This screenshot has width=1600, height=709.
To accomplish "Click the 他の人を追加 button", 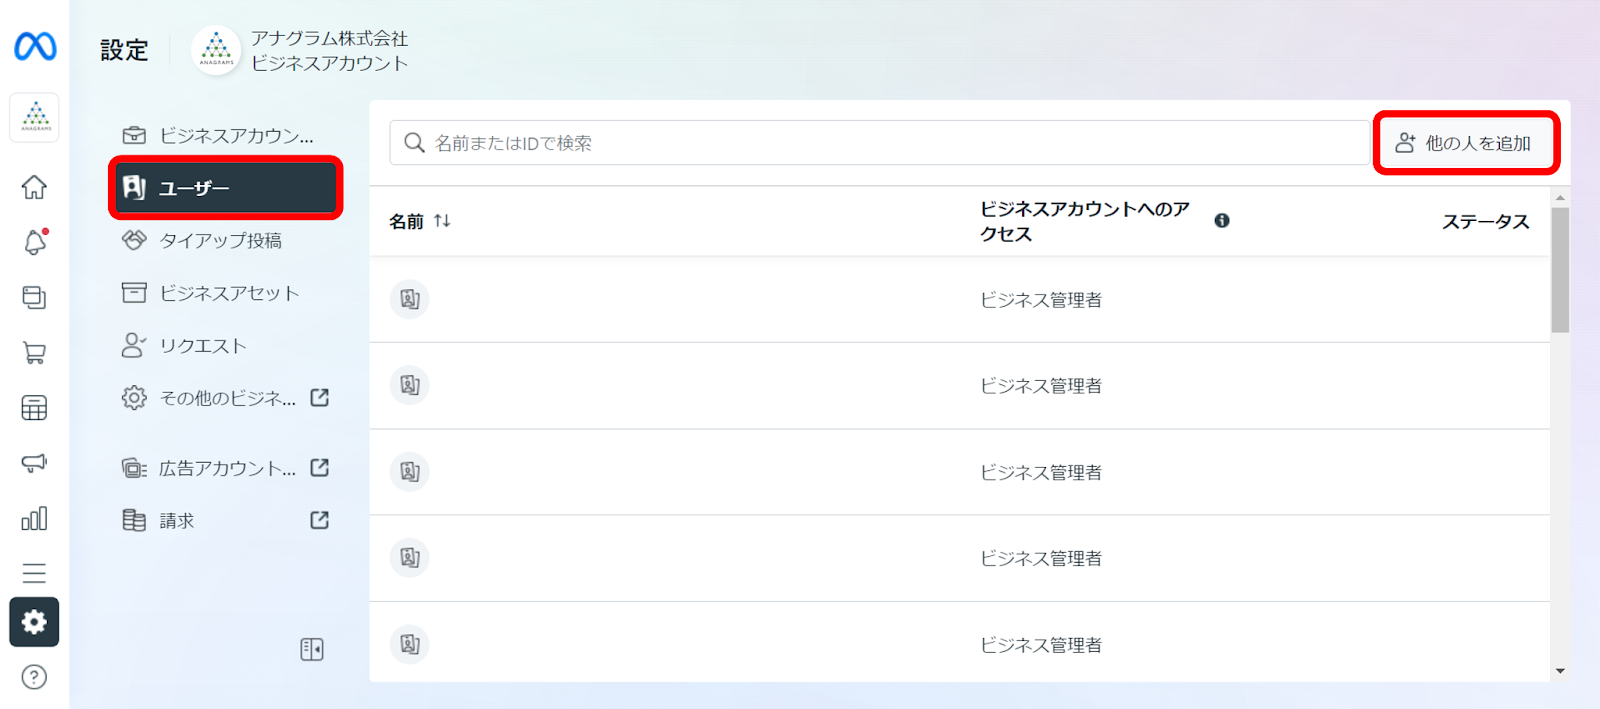I will coord(1465,143).
